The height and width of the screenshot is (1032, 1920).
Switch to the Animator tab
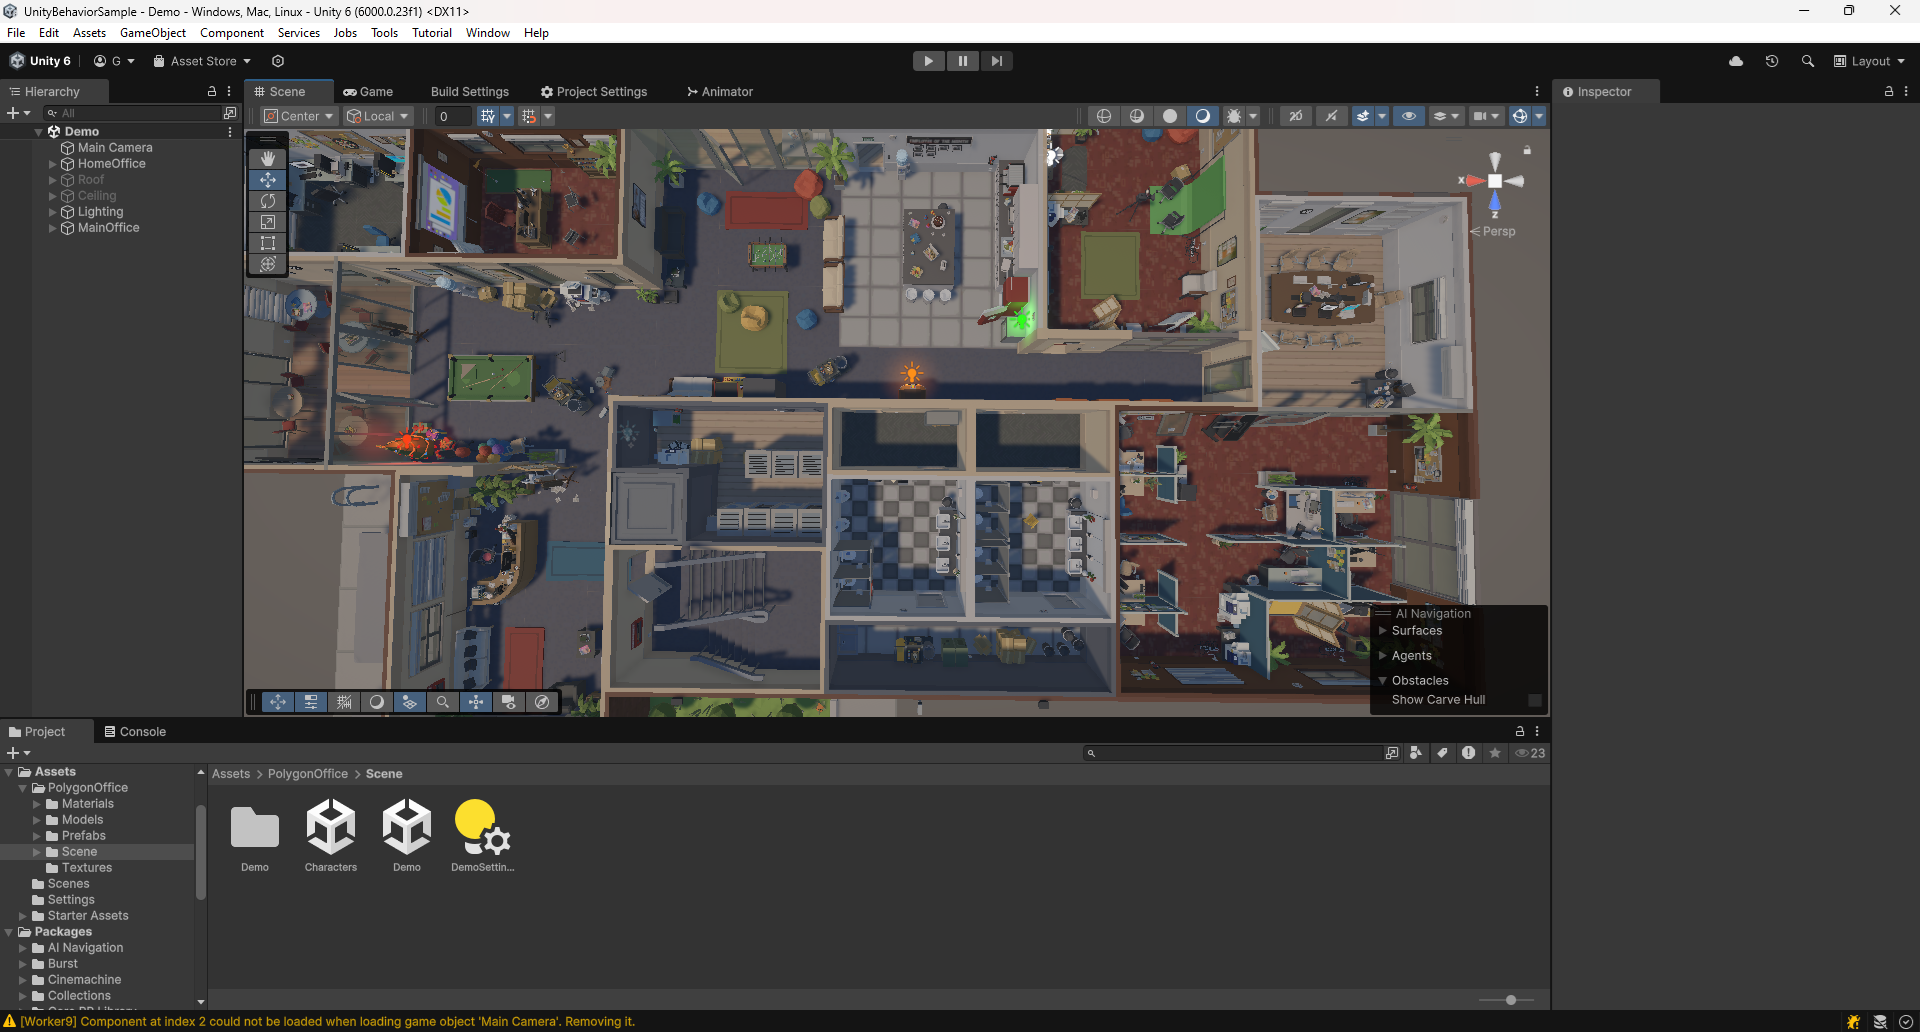[x=720, y=91]
